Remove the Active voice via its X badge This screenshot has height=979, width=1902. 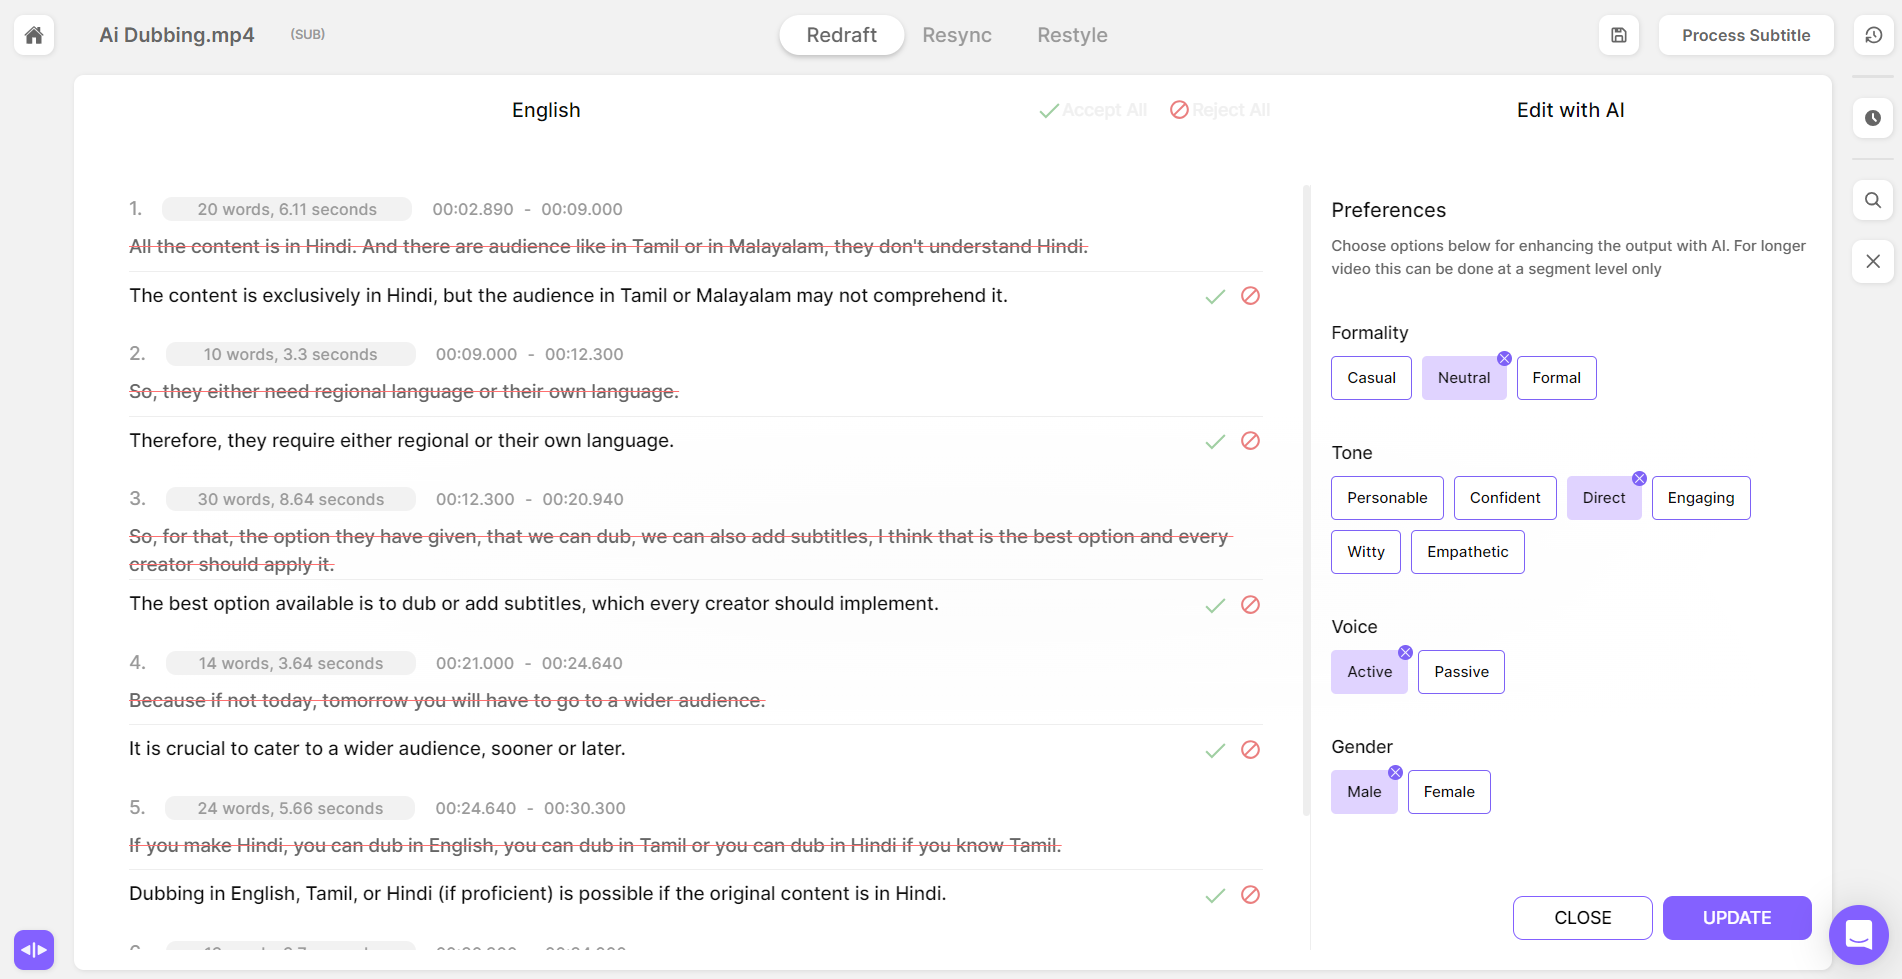point(1405,651)
